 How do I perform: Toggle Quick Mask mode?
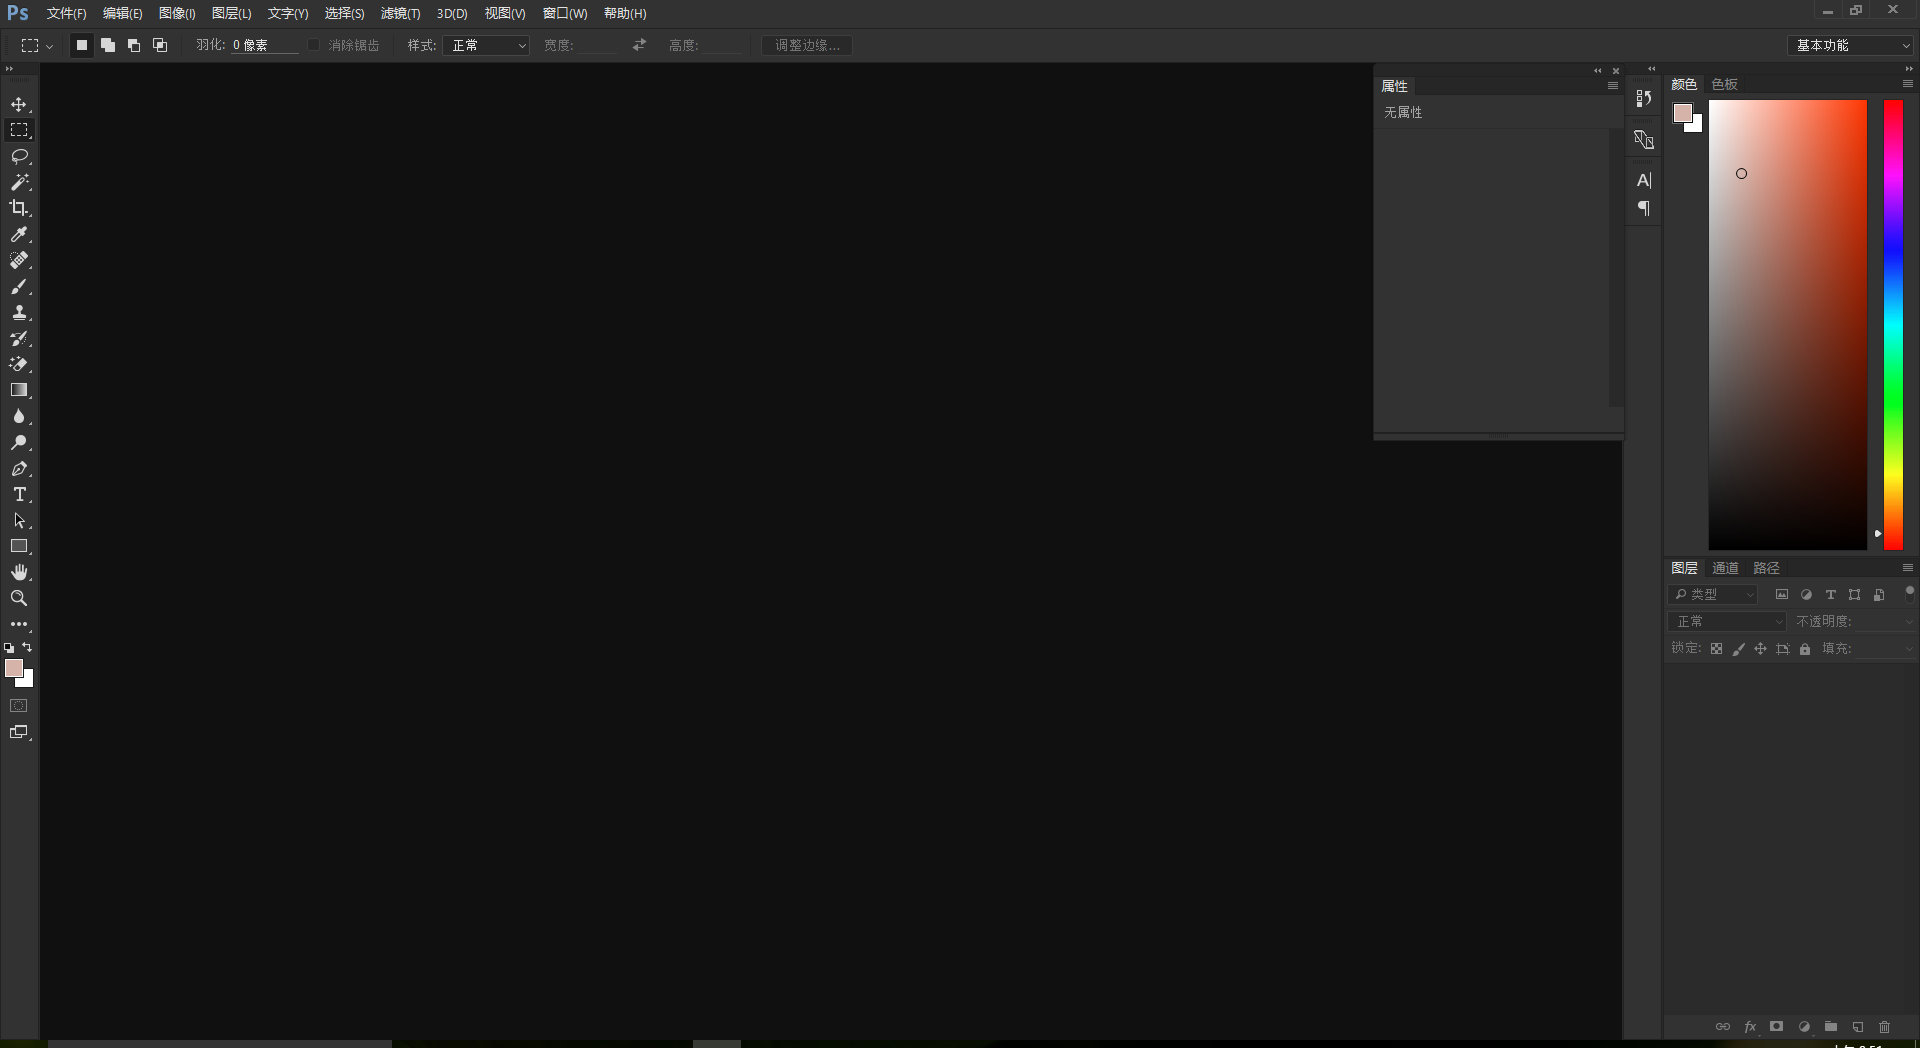pyautogui.click(x=19, y=706)
